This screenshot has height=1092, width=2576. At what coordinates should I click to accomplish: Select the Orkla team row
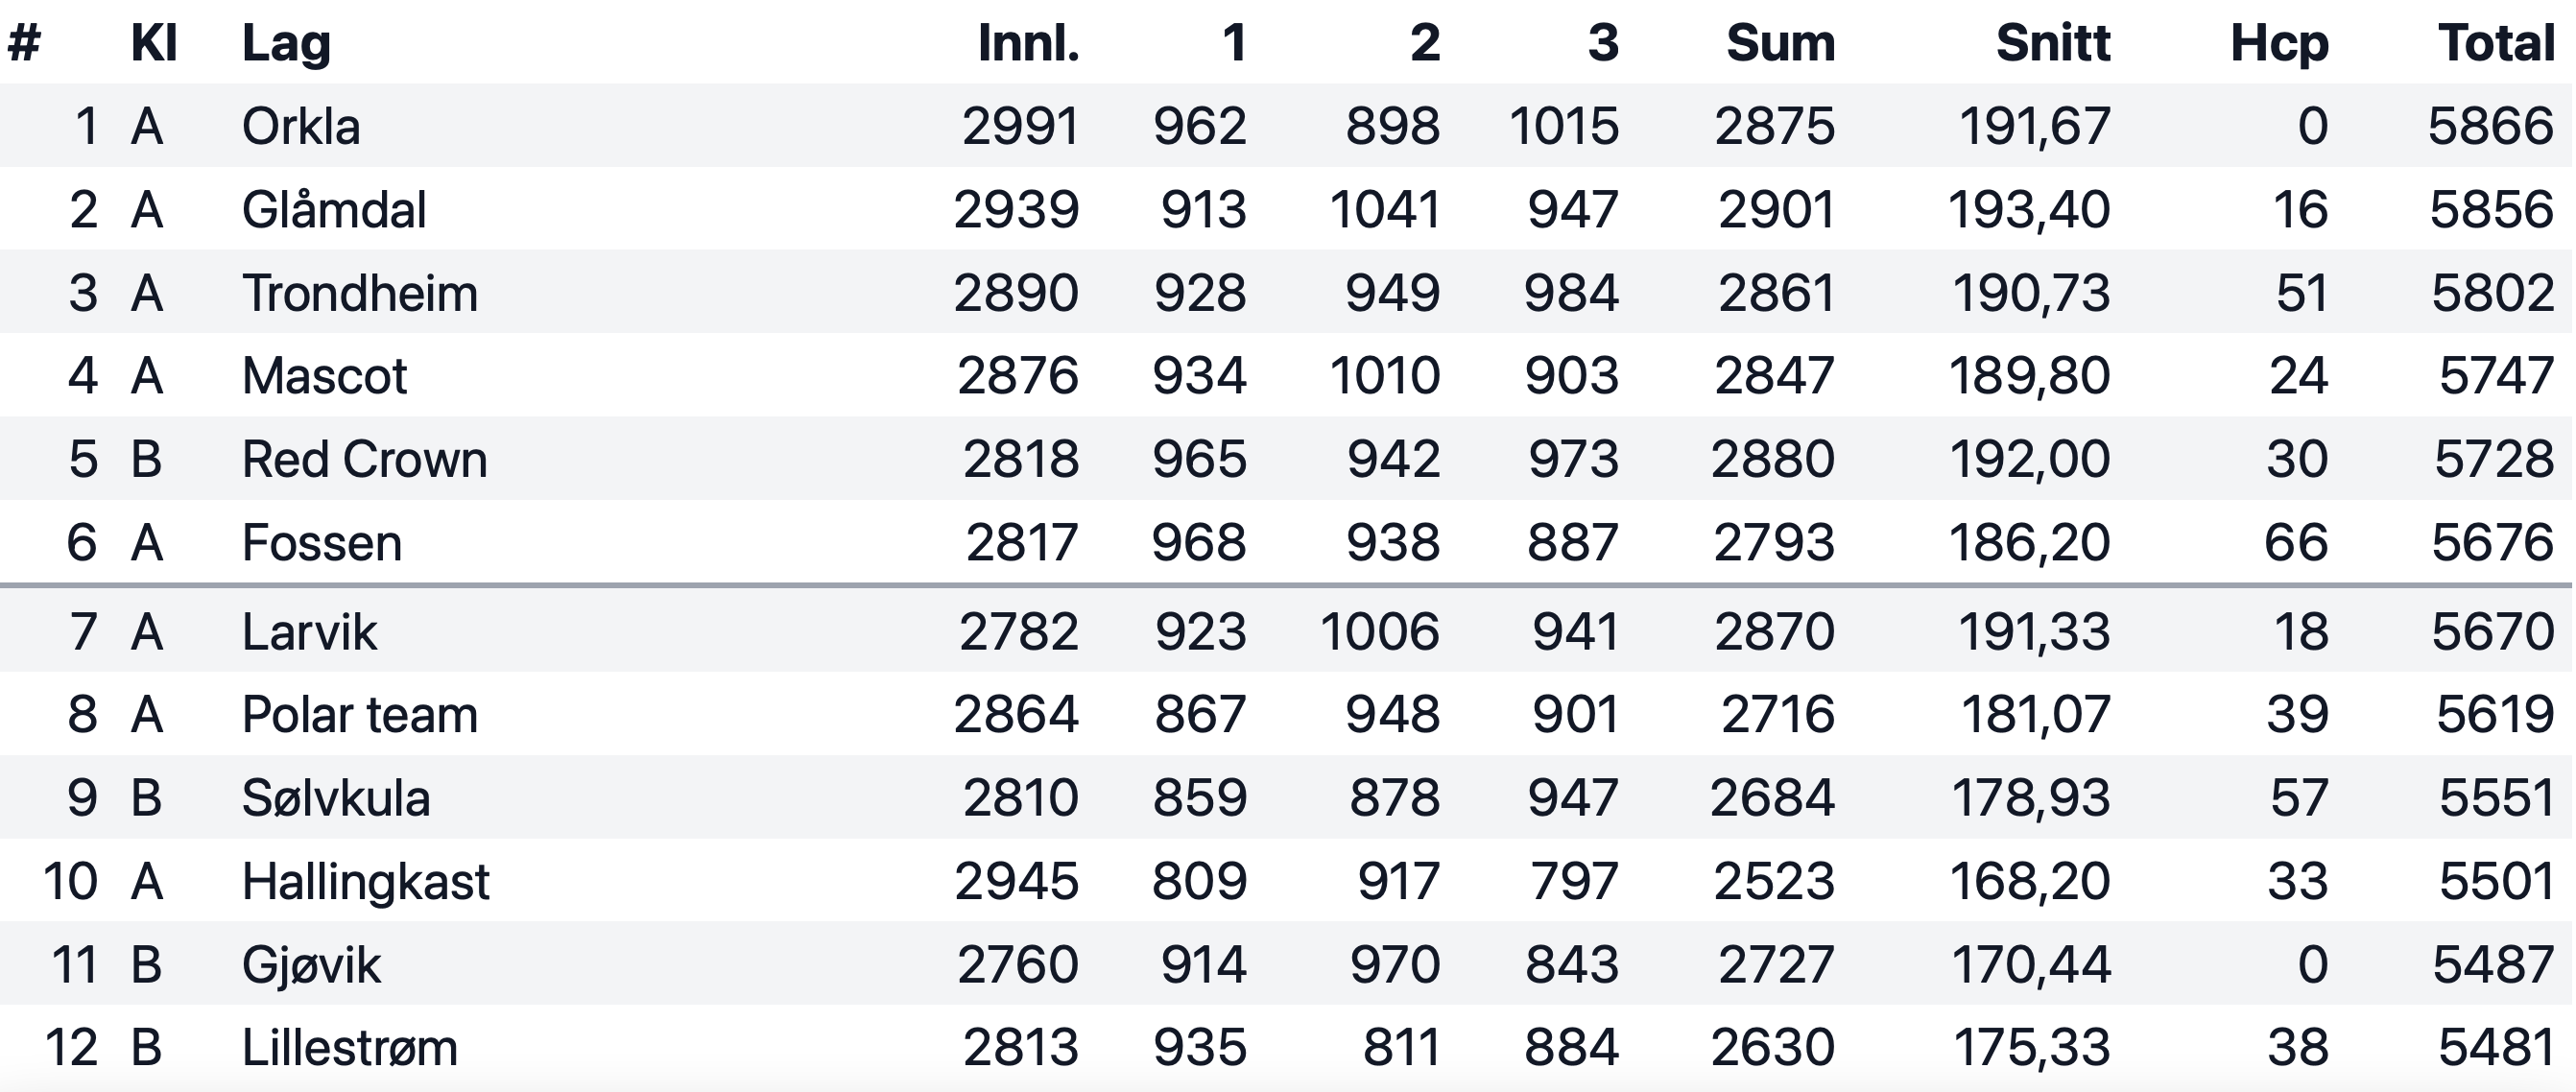(x=1286, y=125)
